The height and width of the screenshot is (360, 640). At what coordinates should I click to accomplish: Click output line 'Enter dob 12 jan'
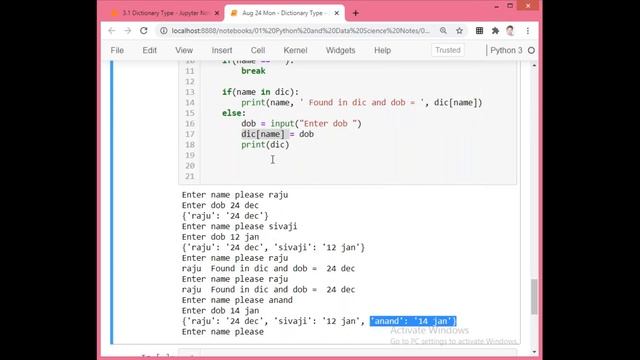[x=220, y=237]
